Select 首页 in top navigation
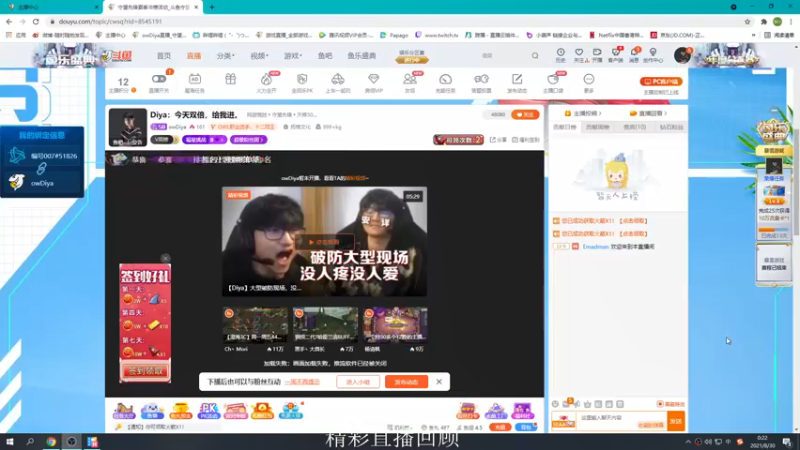Image resolution: width=800 pixels, height=450 pixels. tap(164, 56)
